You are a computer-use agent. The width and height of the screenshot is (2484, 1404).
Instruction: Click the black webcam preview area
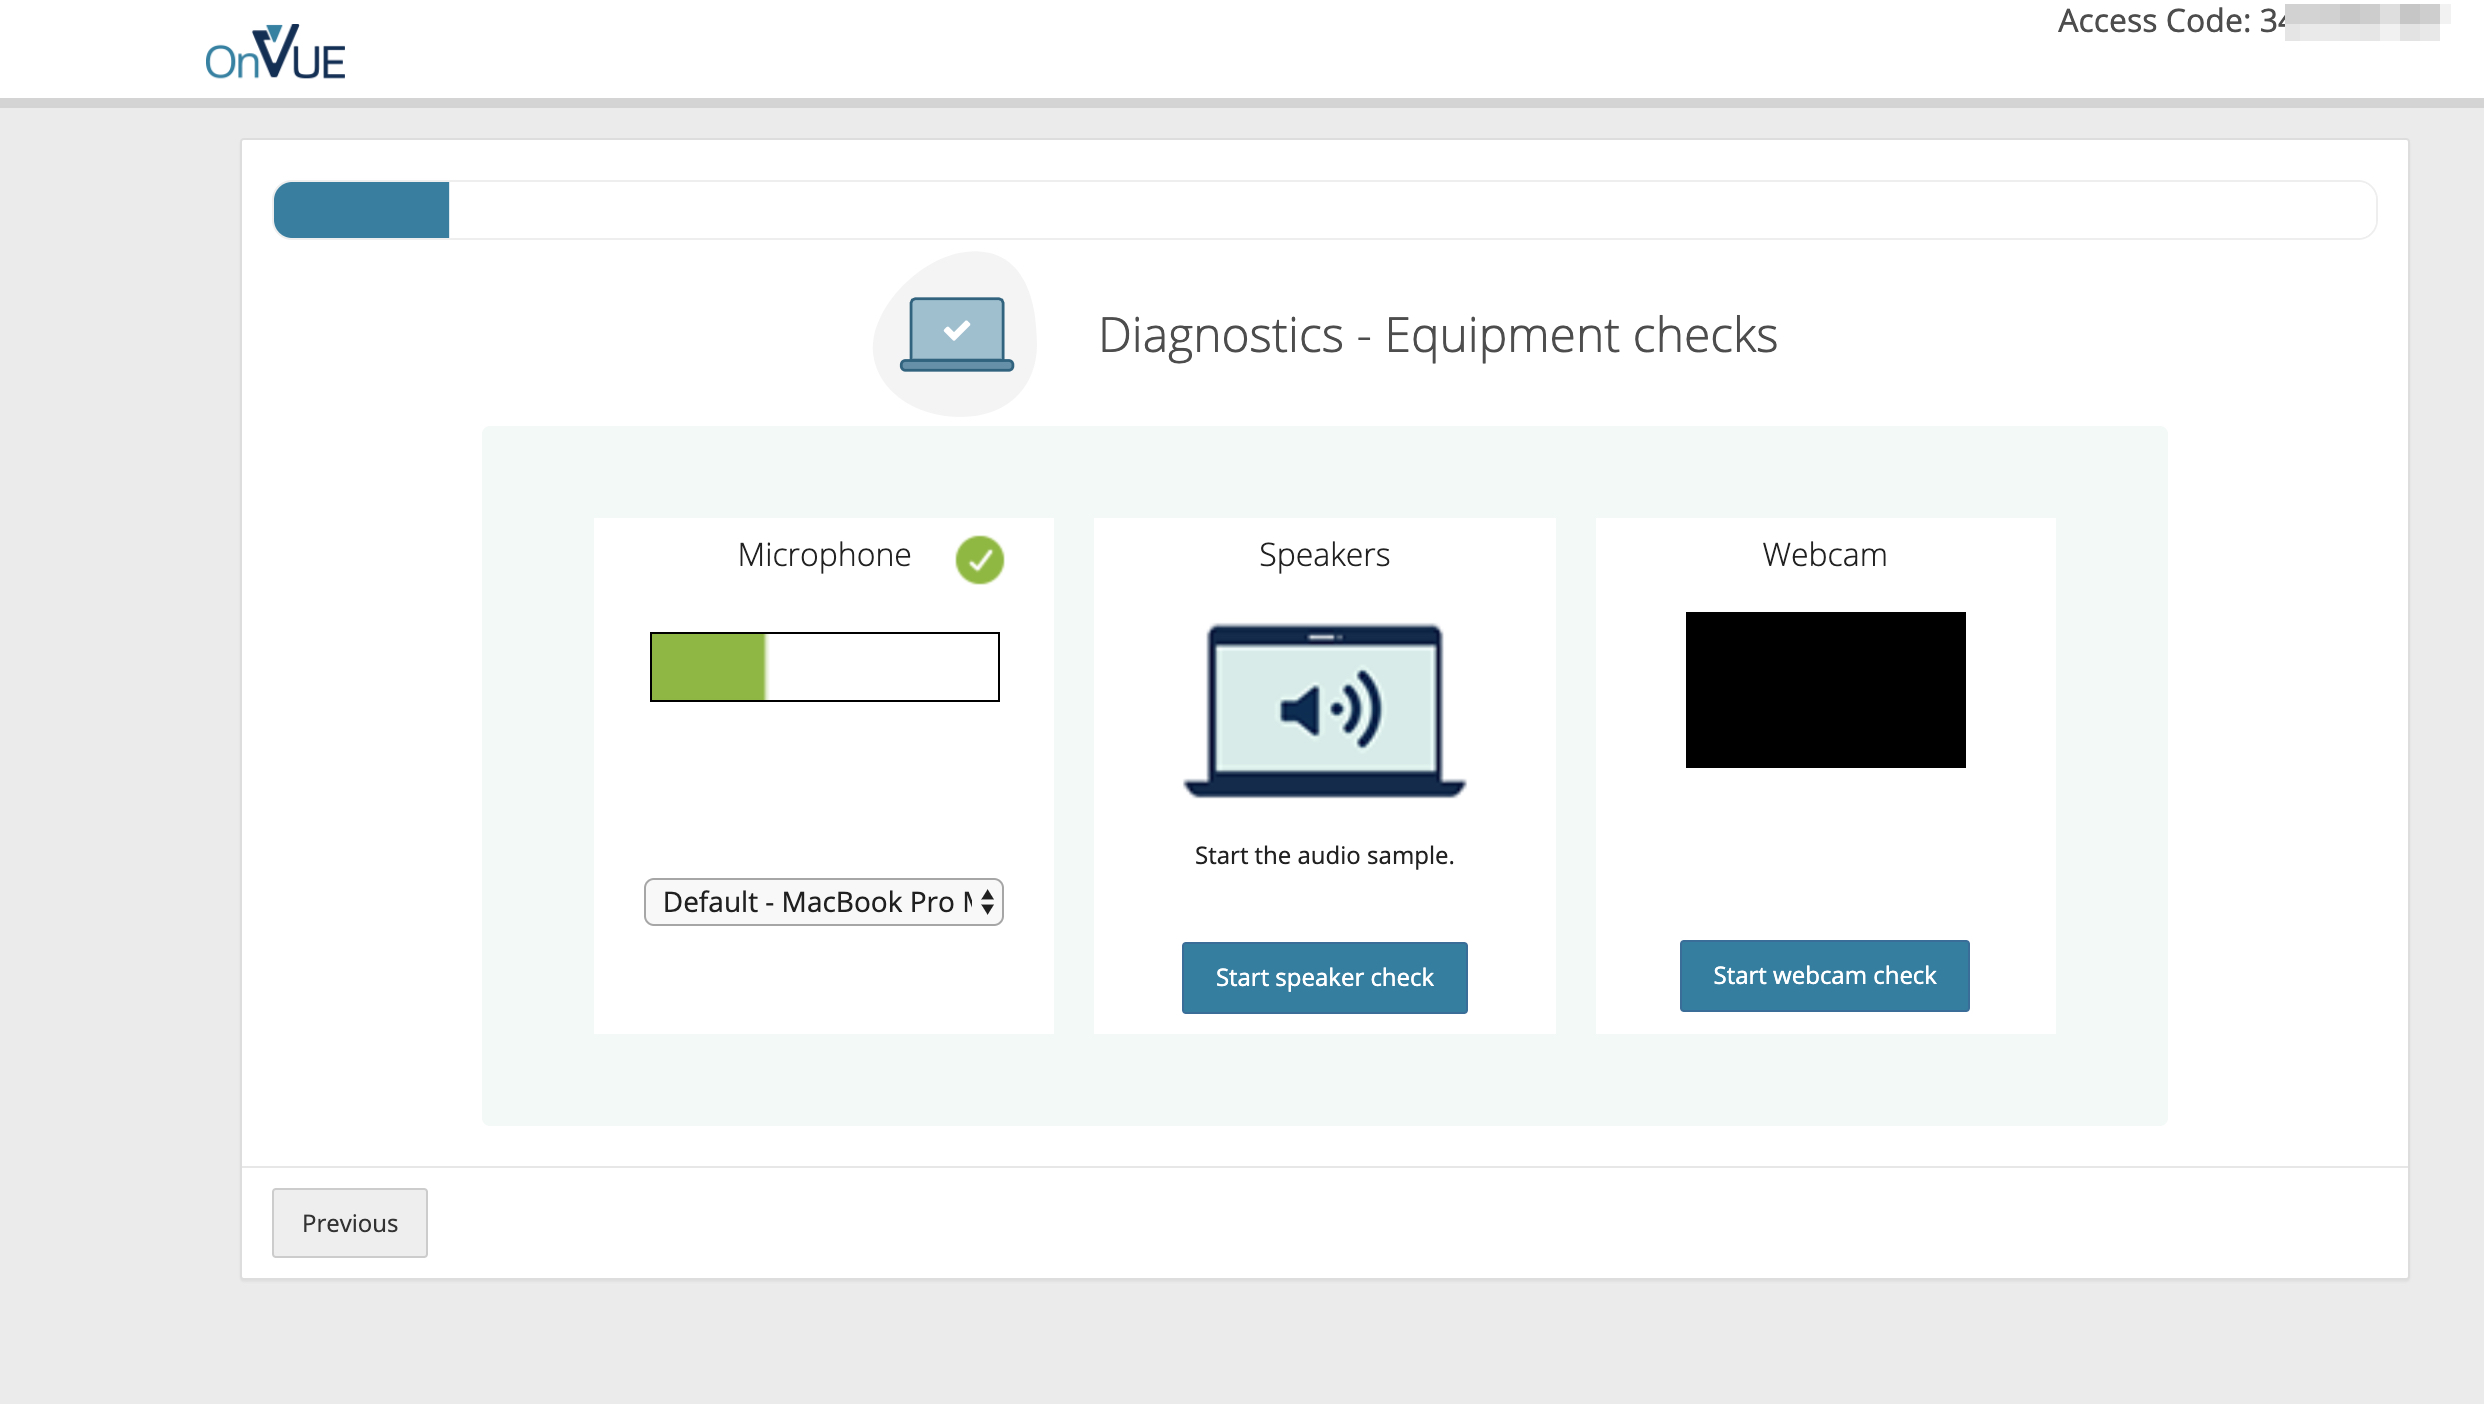coord(1825,690)
